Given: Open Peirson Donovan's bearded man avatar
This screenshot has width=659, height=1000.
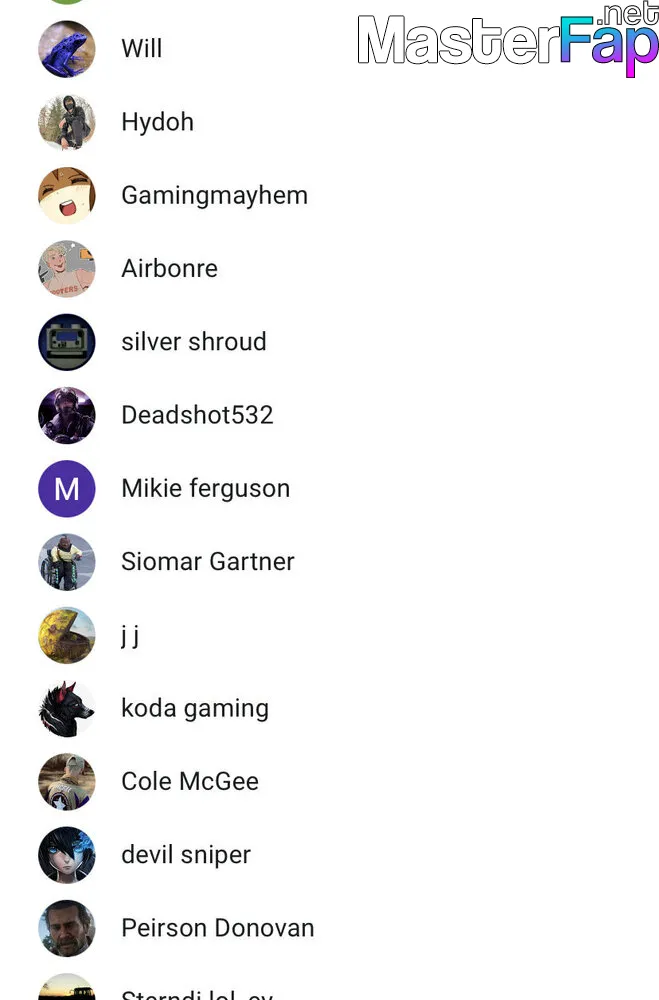Looking at the screenshot, I should tap(67, 929).
